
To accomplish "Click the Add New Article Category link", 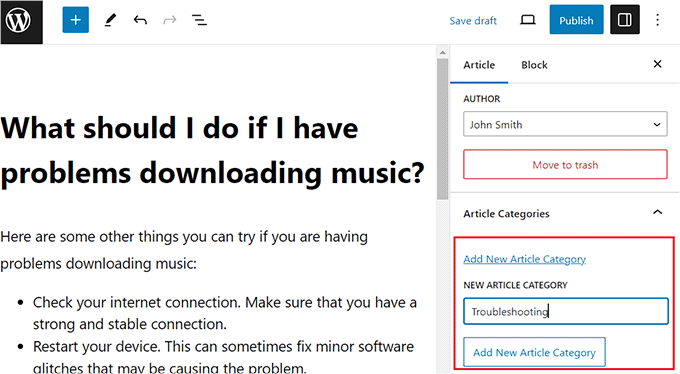I will [x=524, y=259].
